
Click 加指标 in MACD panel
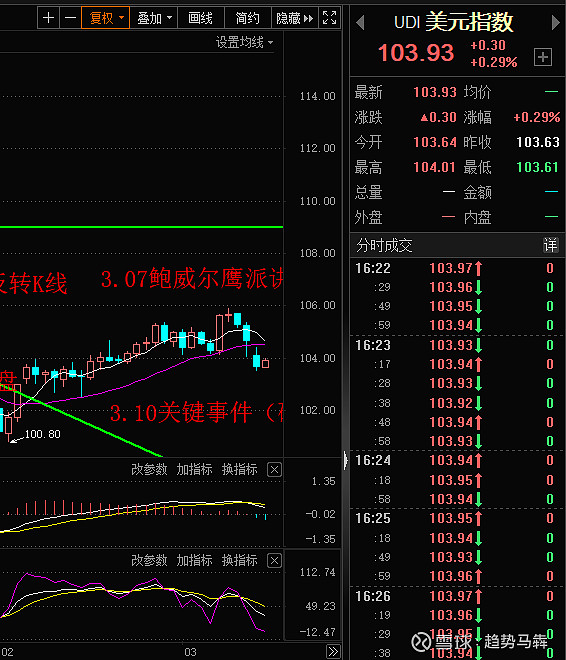[194, 469]
